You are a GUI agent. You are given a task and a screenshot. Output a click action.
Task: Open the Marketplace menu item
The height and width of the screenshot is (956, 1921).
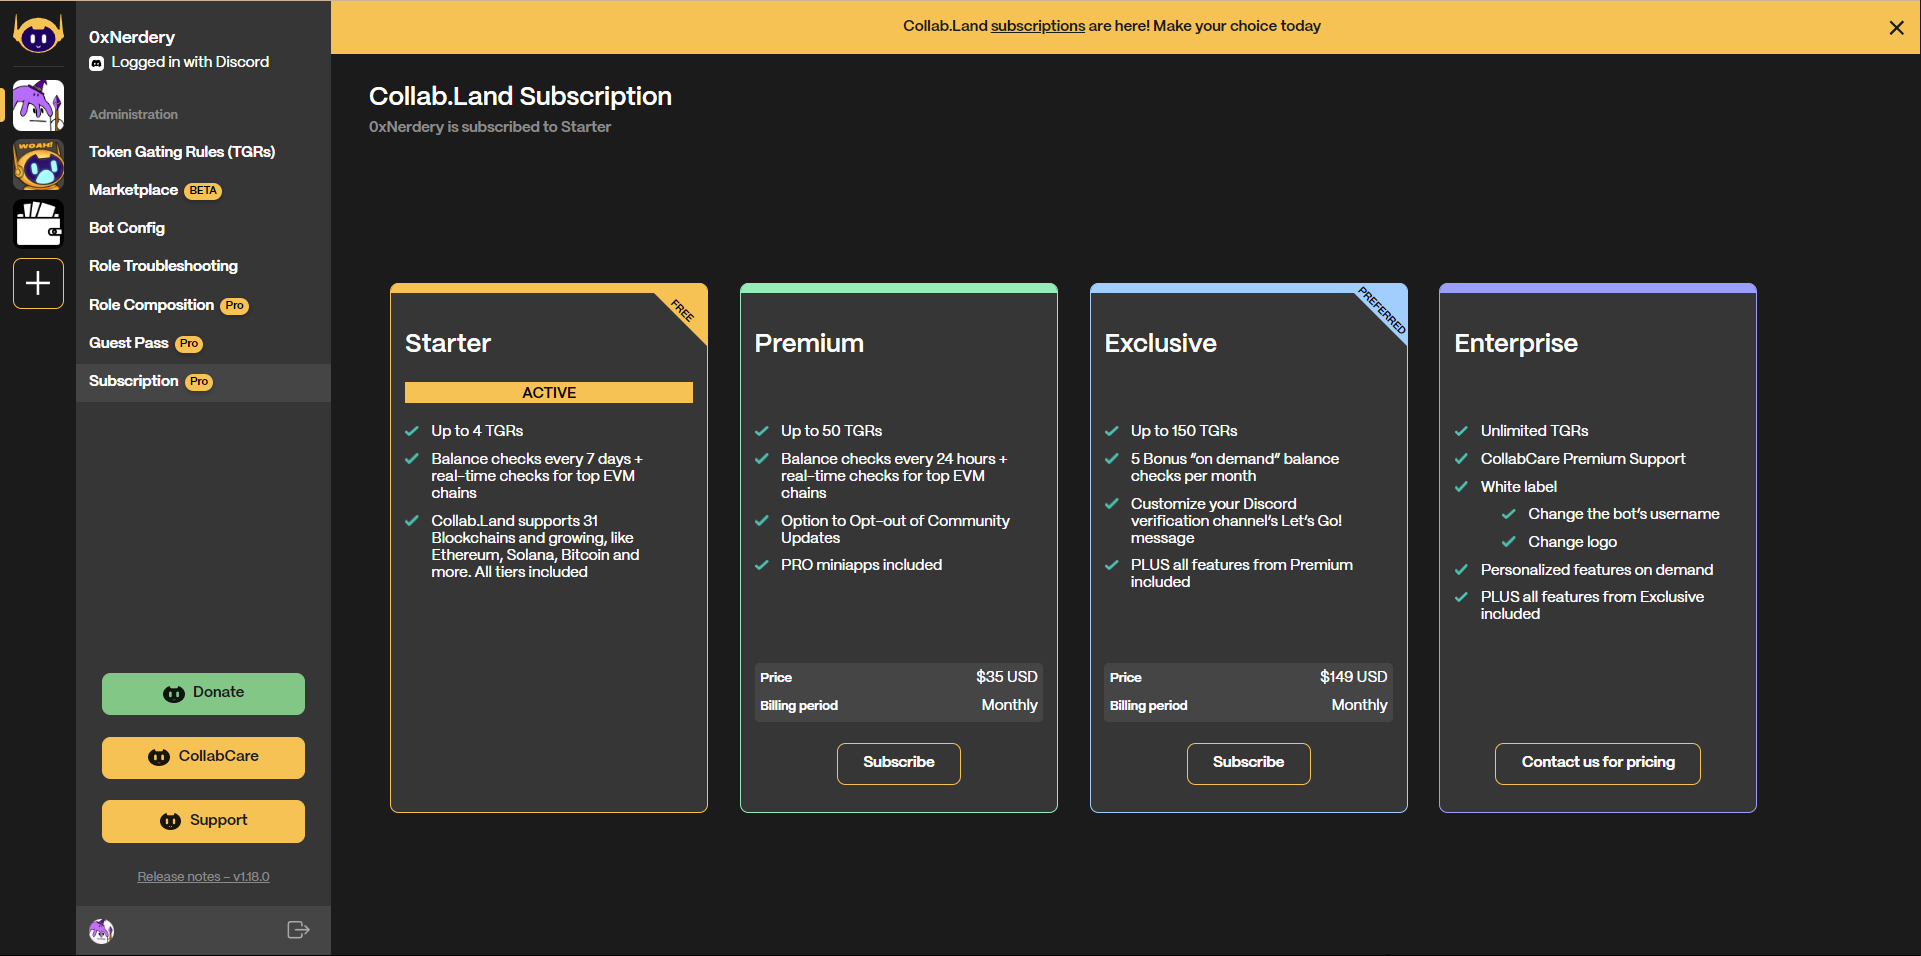click(x=133, y=190)
